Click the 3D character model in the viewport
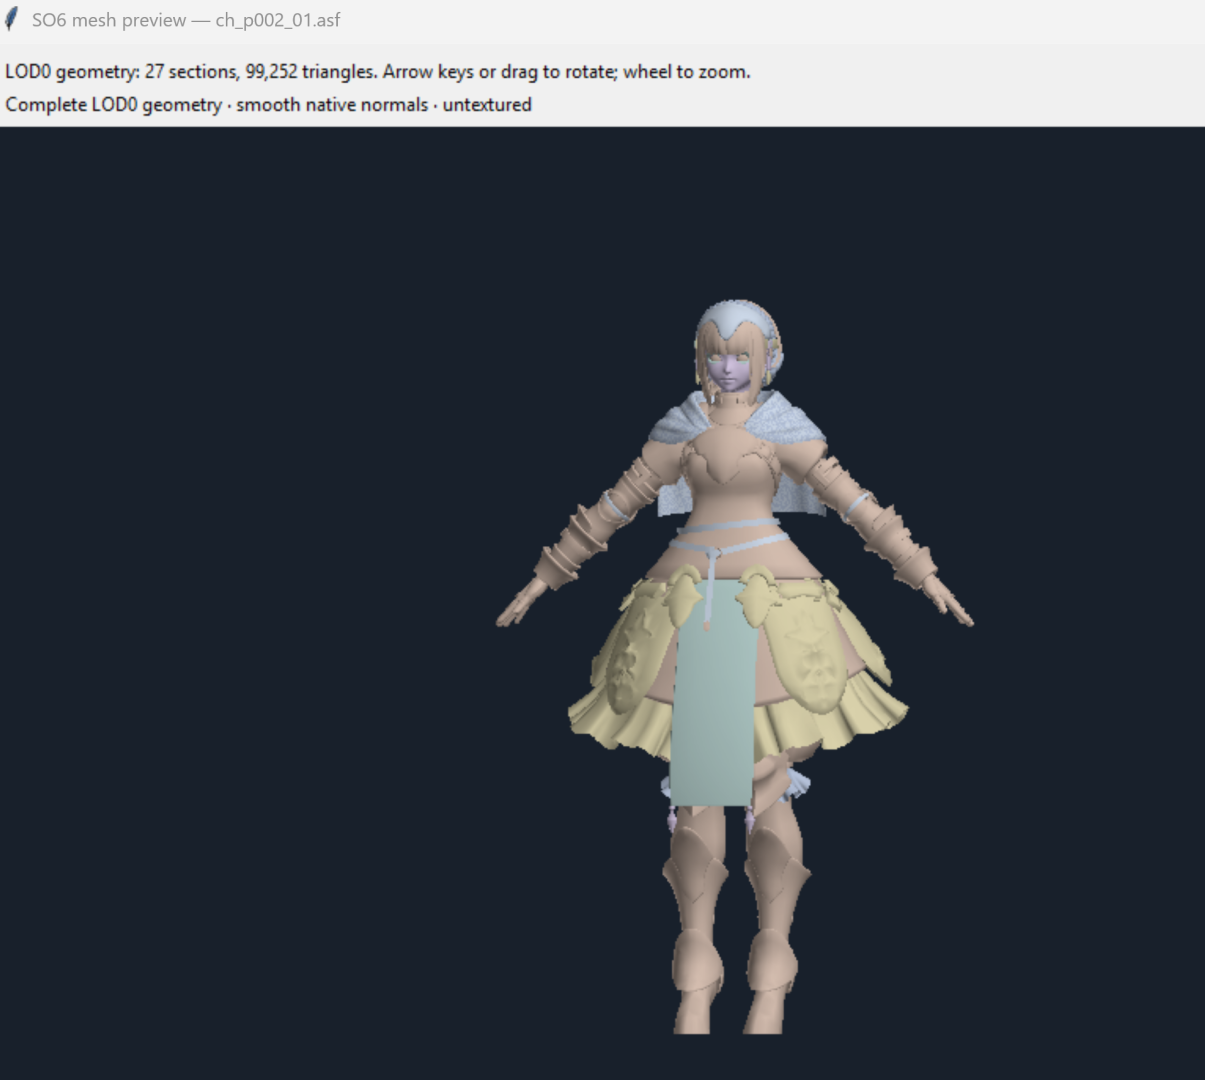The height and width of the screenshot is (1080, 1205). pos(734,667)
